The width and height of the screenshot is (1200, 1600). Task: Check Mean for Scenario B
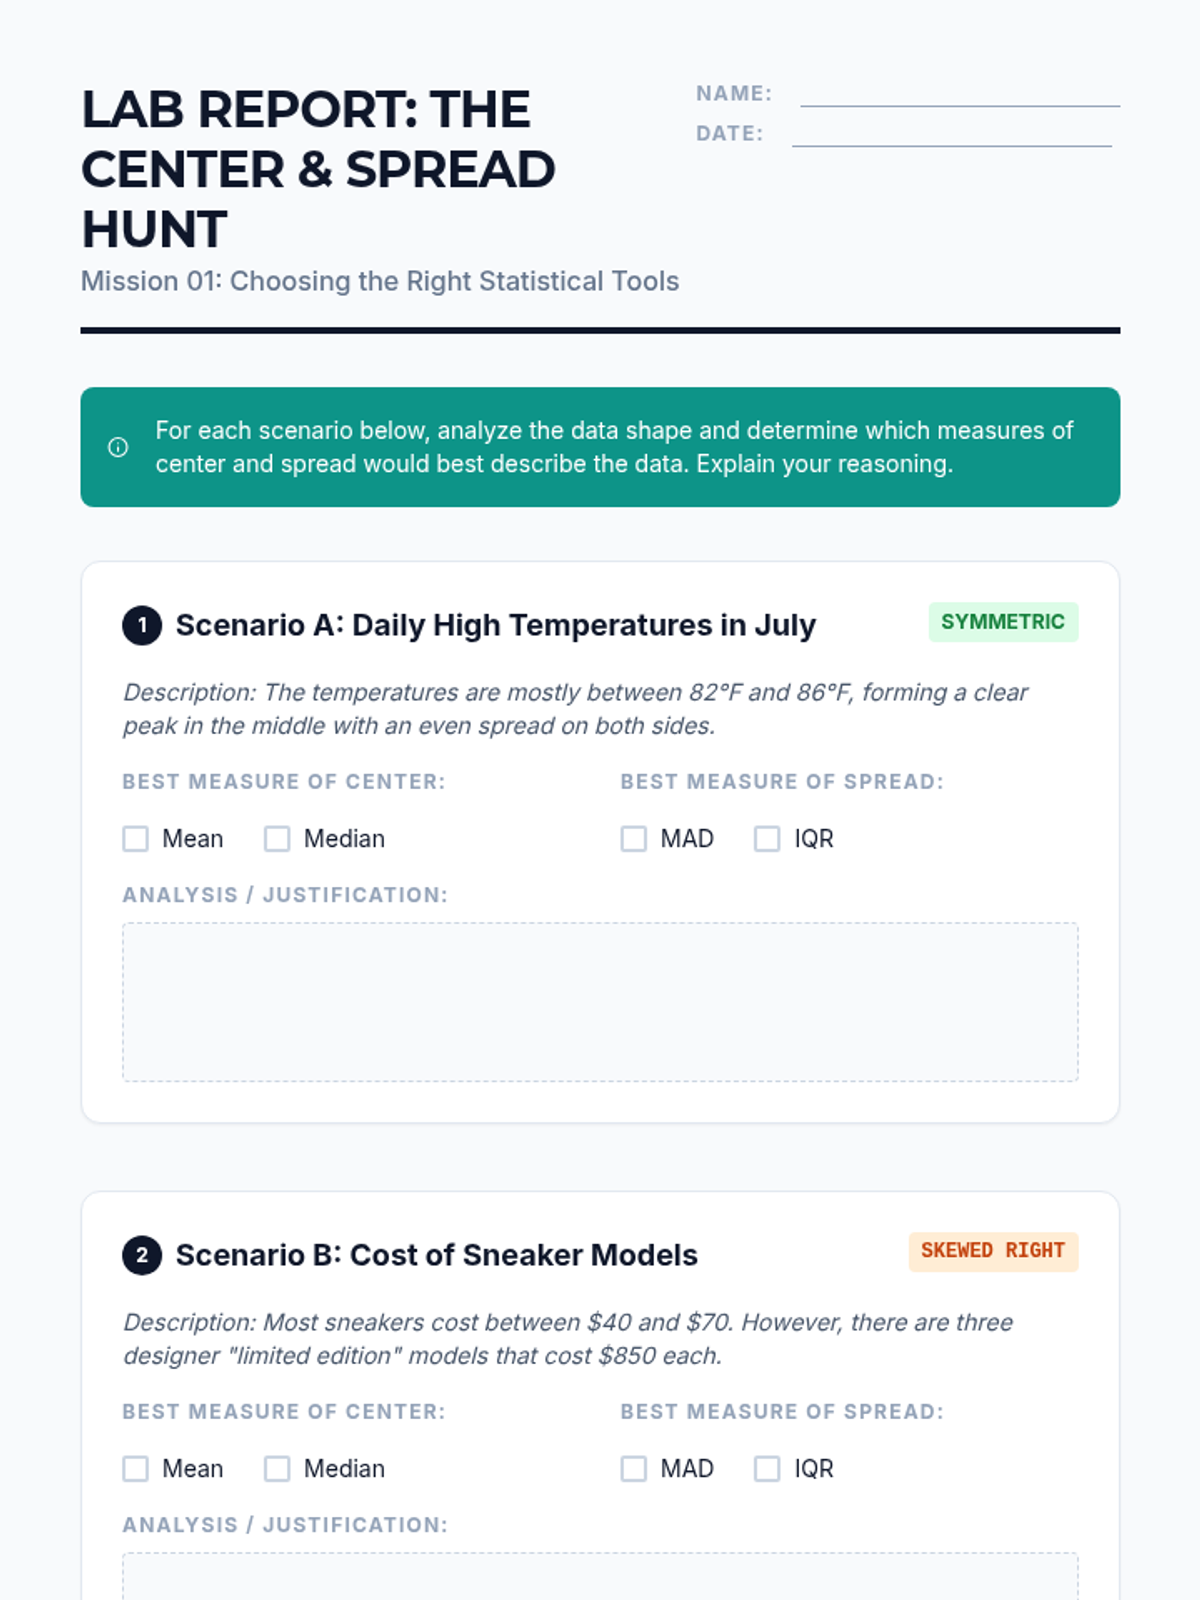point(136,1469)
